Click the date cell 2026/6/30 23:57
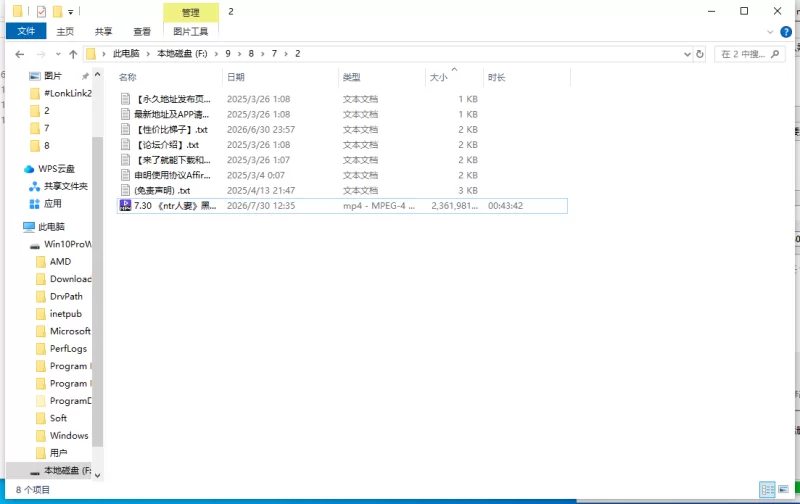The image size is (800, 504). point(261,130)
